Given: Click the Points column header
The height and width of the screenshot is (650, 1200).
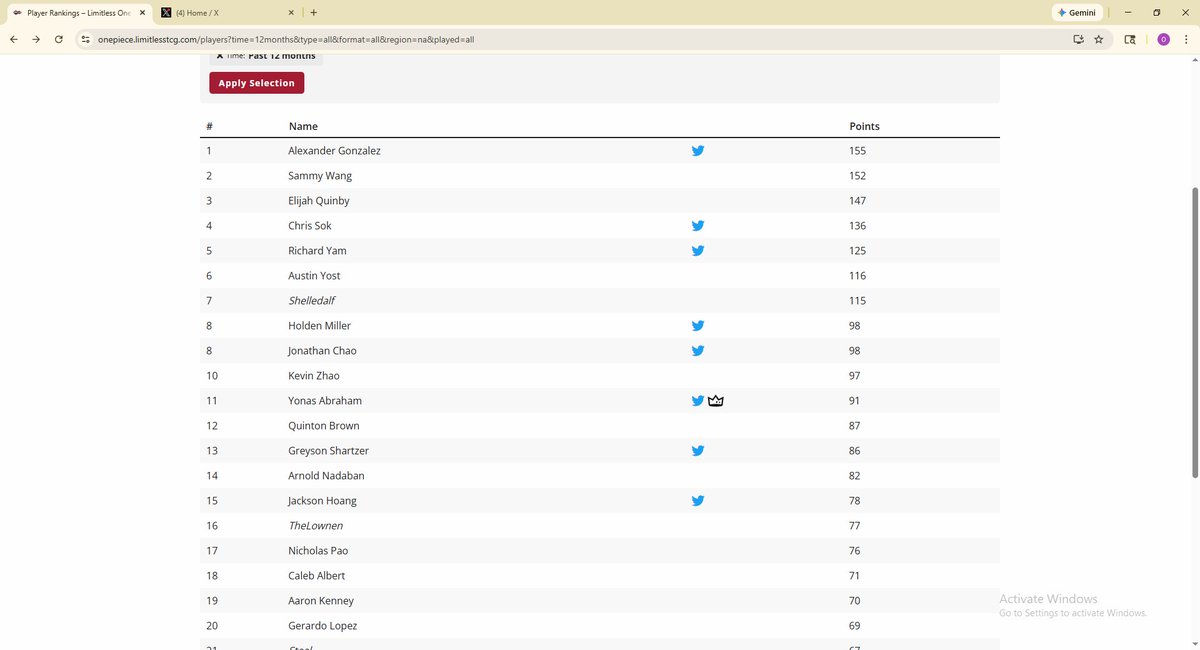Looking at the screenshot, I should 864,126.
